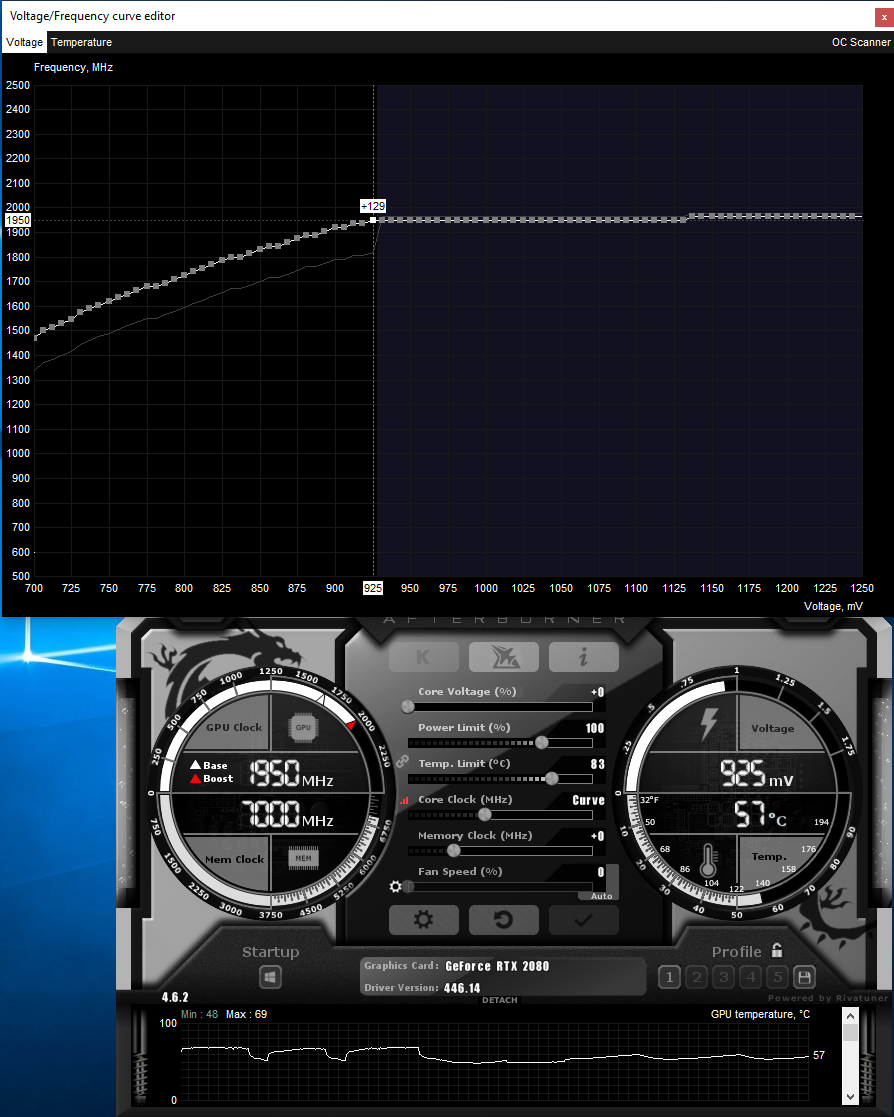Apply settings with checkmark button

[583, 920]
